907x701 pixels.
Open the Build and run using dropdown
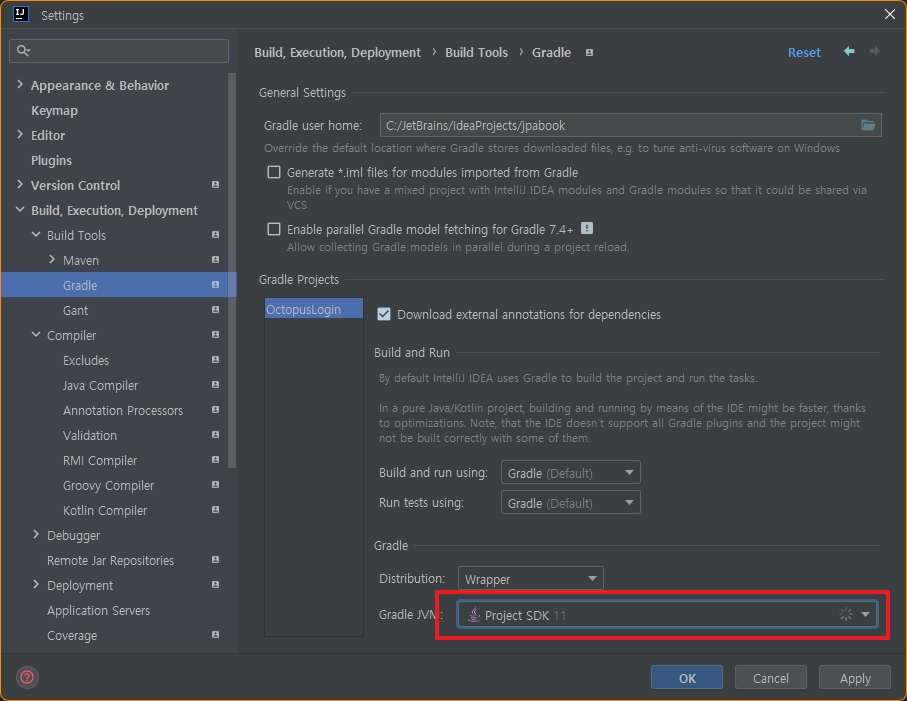pos(570,473)
